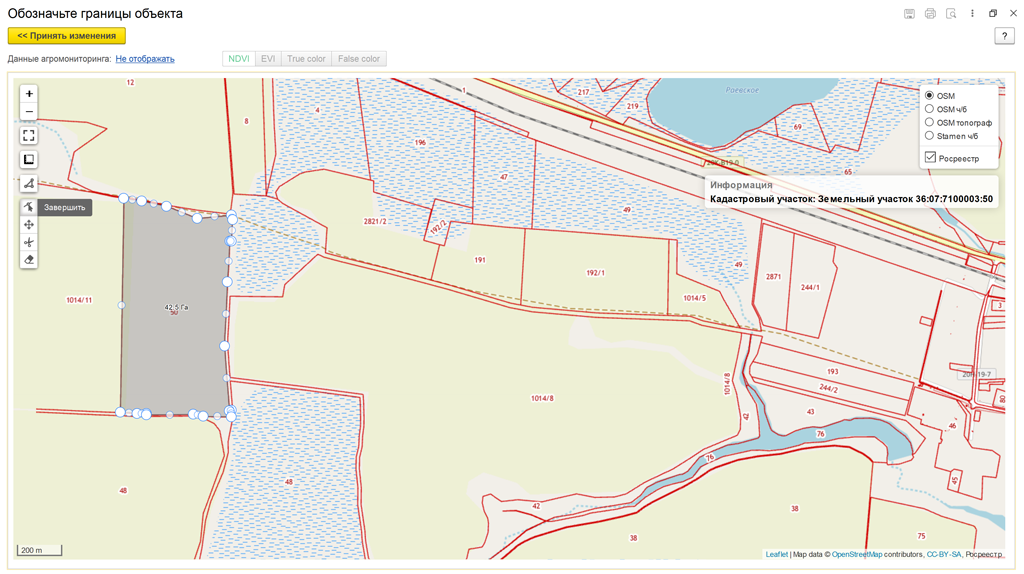Click the Принять изменения button
This screenshot has height=574, width=1024.
67,36
